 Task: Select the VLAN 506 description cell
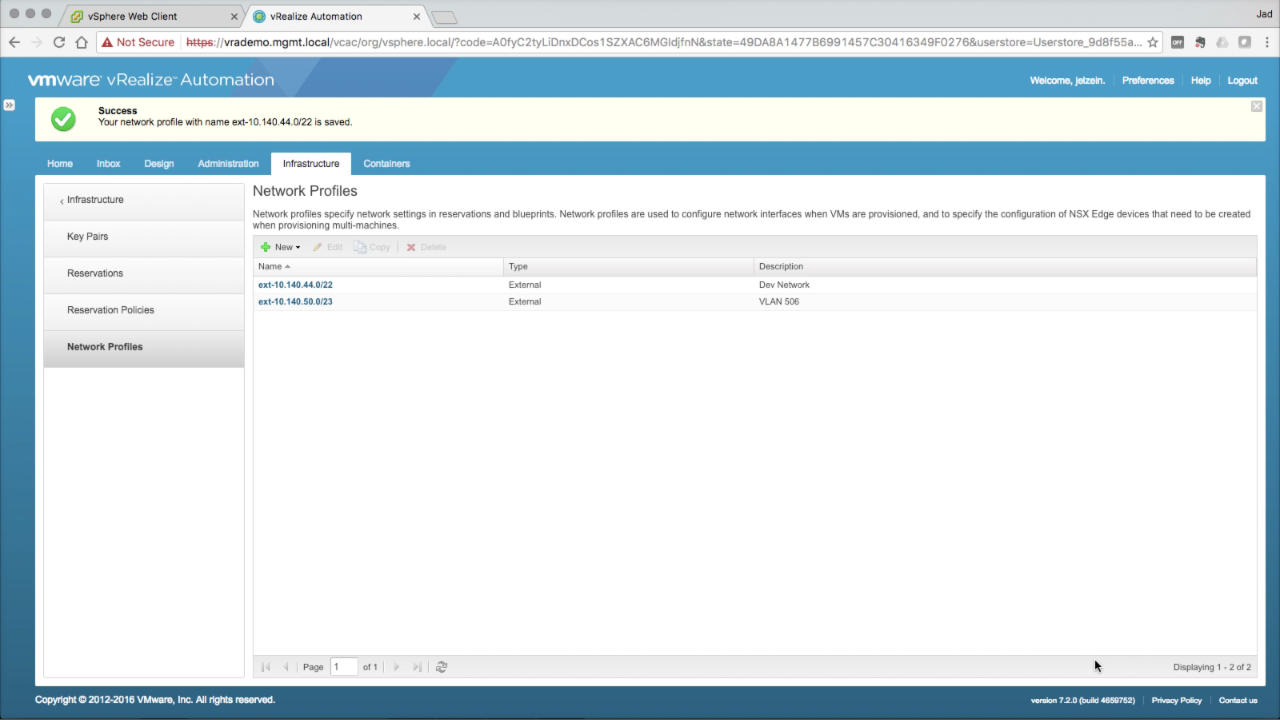tap(779, 301)
